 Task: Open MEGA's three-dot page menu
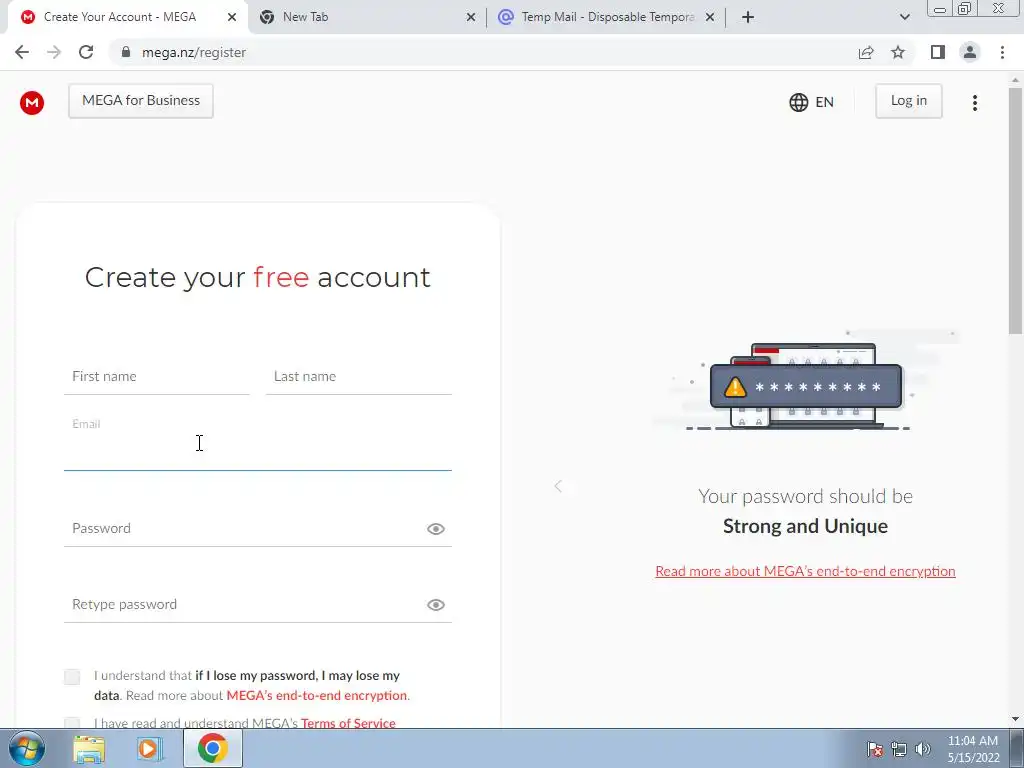point(974,103)
